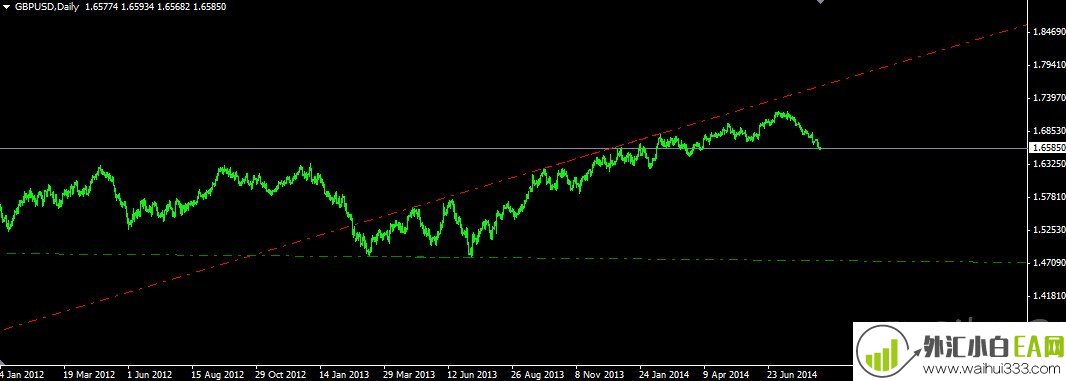This screenshot has height=381, width=1066.
Task: Click the 8 Nov 2013 date label
Action: click(x=599, y=374)
